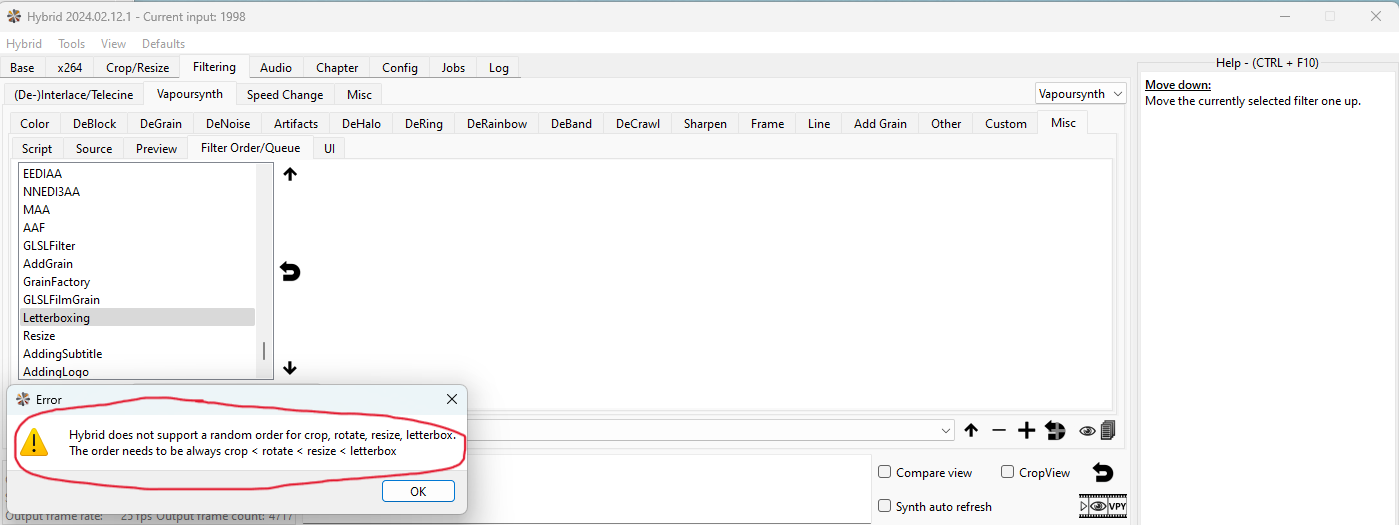Open the Script sub-tab

coord(37,149)
